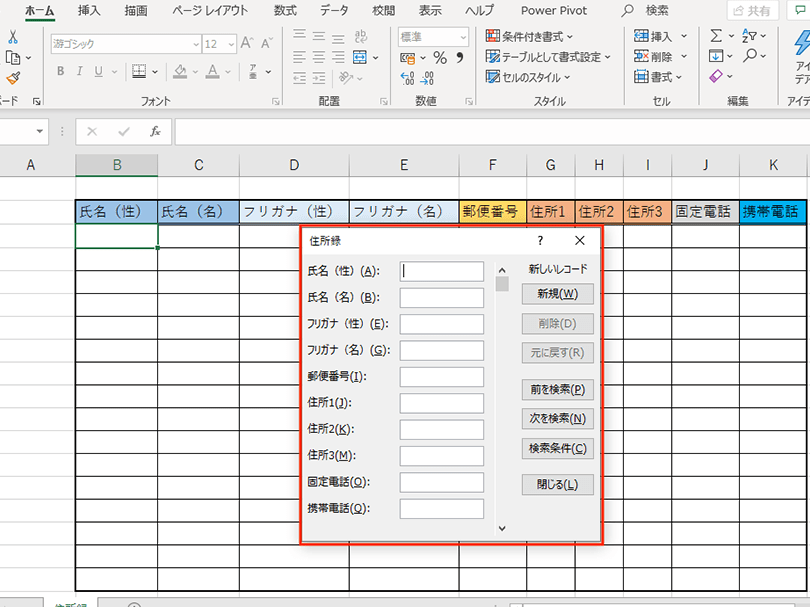Open the font name dropdown 游ゴシック
Viewport: 810px width, 607px height.
coord(196,44)
